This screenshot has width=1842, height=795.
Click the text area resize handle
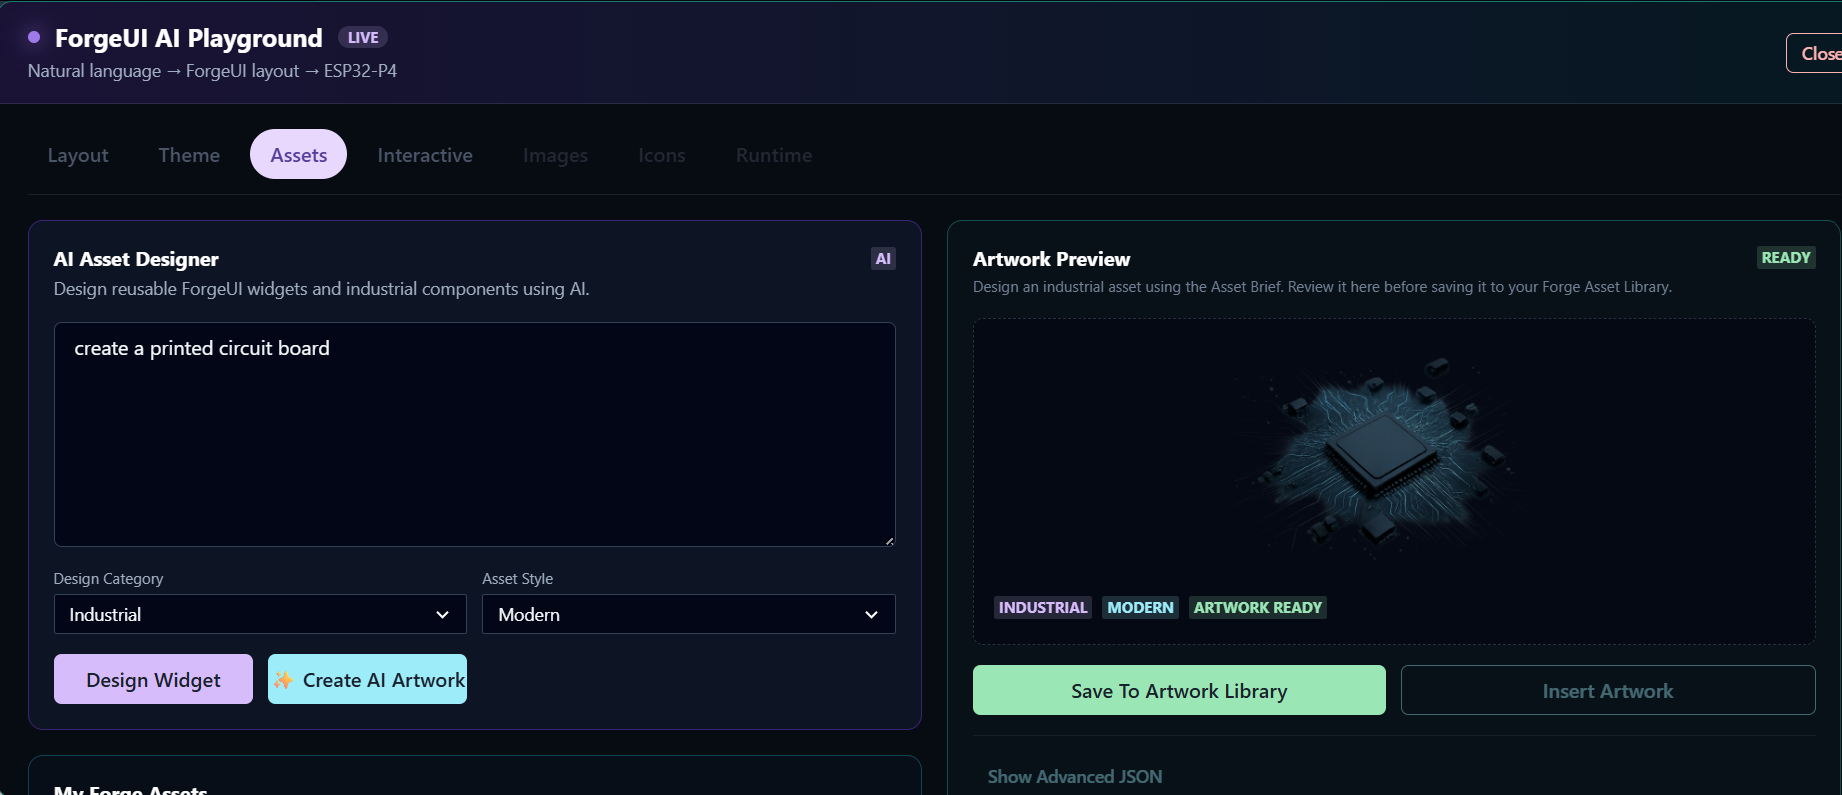tap(889, 540)
